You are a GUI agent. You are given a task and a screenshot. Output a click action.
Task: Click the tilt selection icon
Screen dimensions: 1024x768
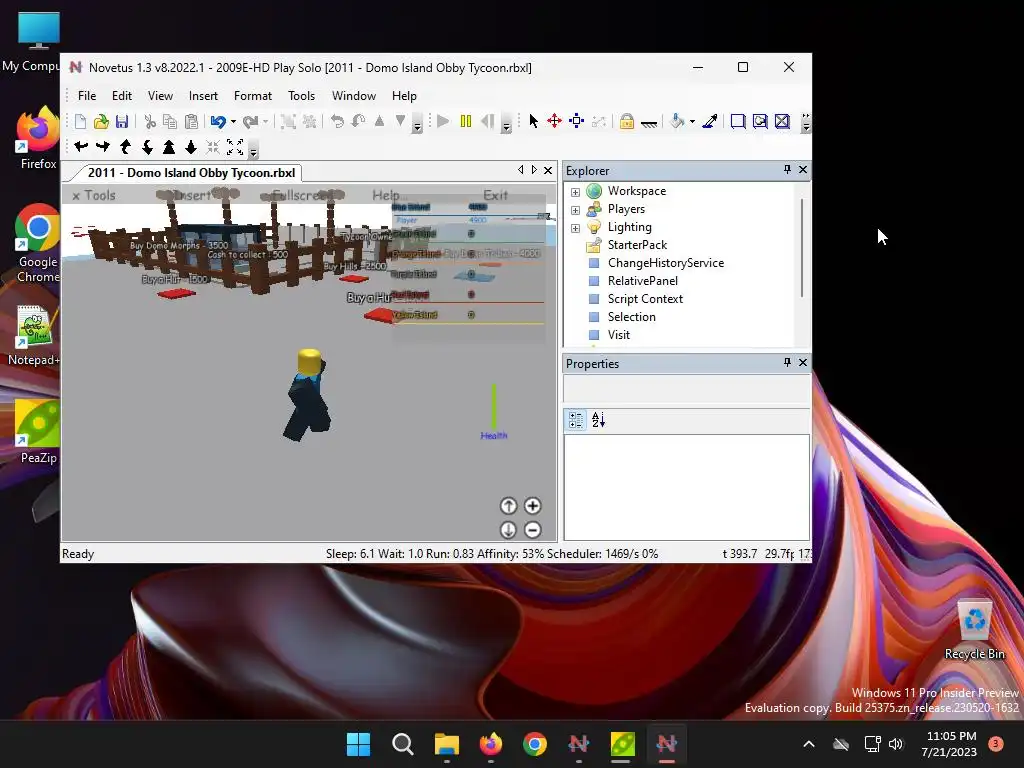[x=359, y=121]
